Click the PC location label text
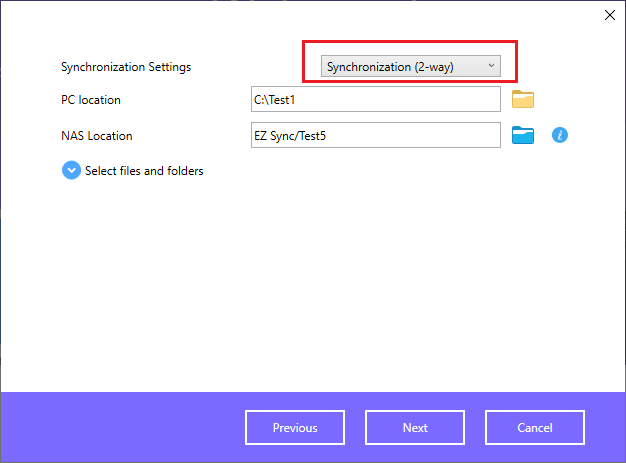Viewport: 626px width, 463px height. point(91,100)
